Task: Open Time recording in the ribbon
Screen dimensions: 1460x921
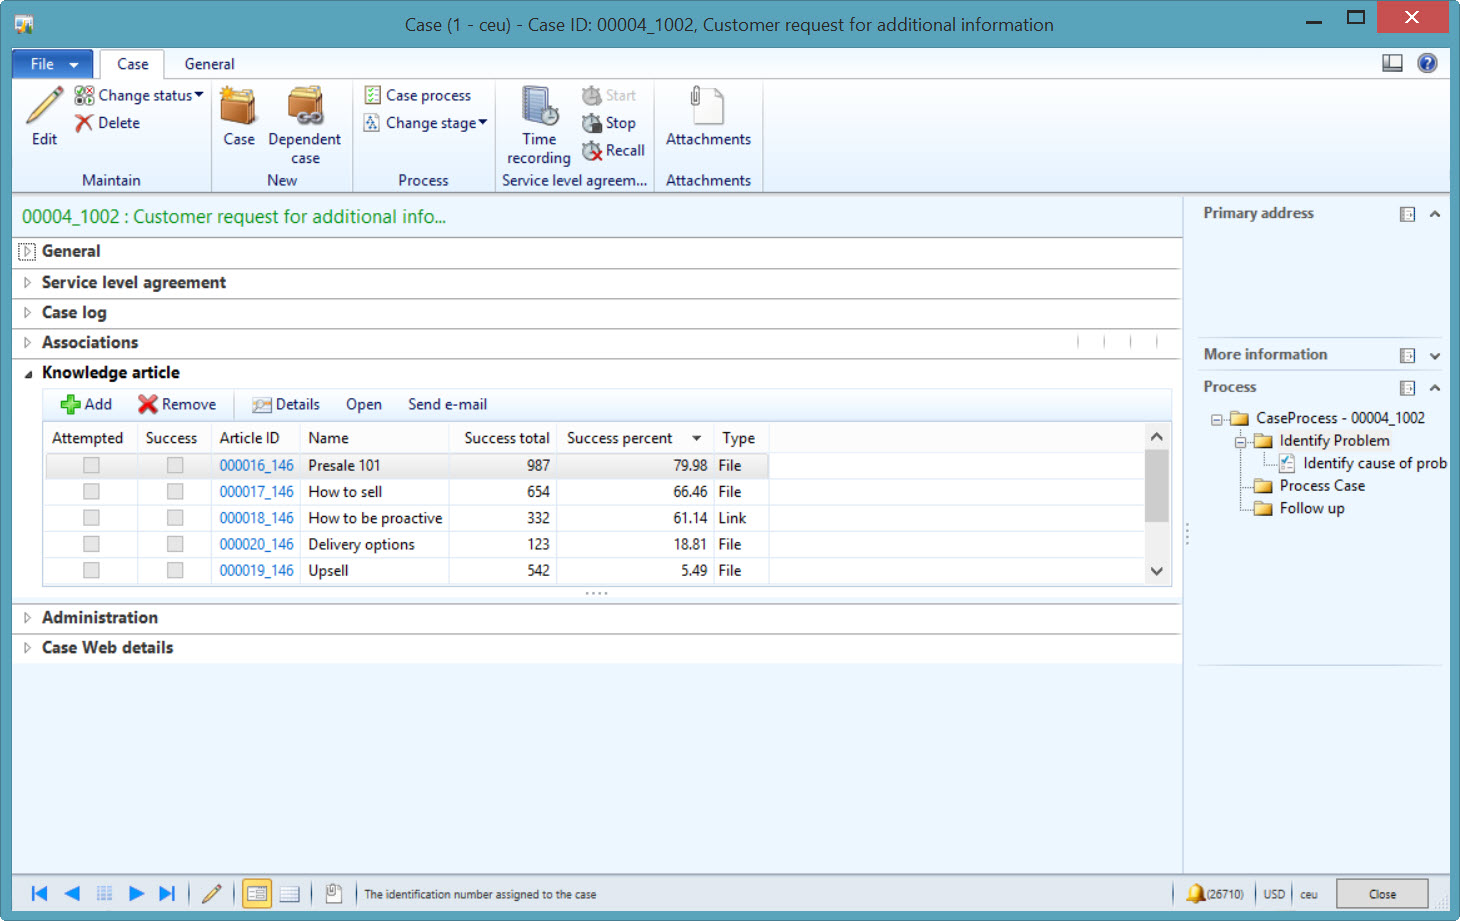Action: pyautogui.click(x=539, y=107)
